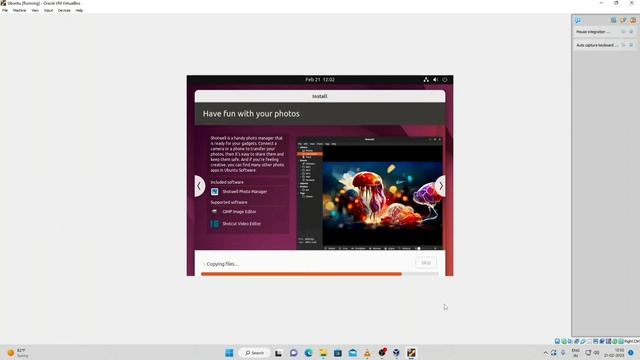Open the Input menu

click(48, 10)
